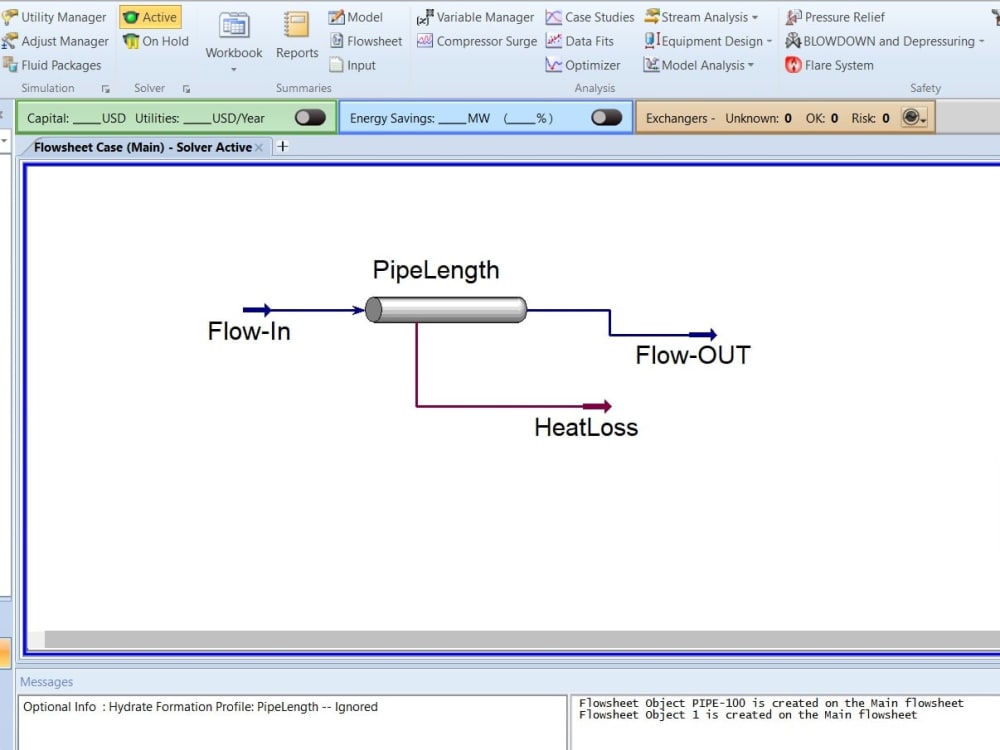
Task: Open Pressure Relief analysis
Action: pyautogui.click(x=835, y=17)
